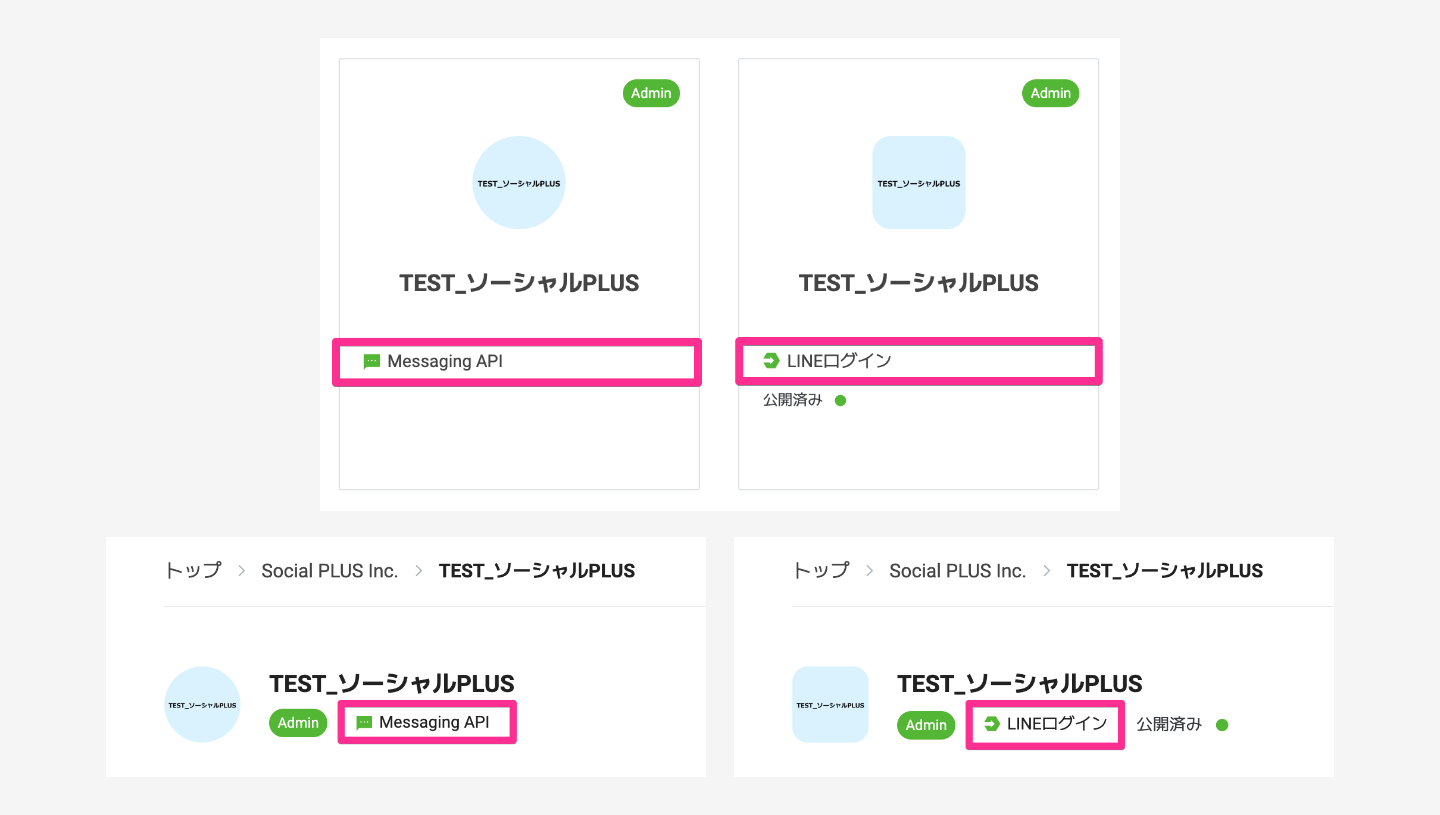Click Admin badge next to LINEログイン label below
Viewport: 1440px width, 815px height.
926,725
